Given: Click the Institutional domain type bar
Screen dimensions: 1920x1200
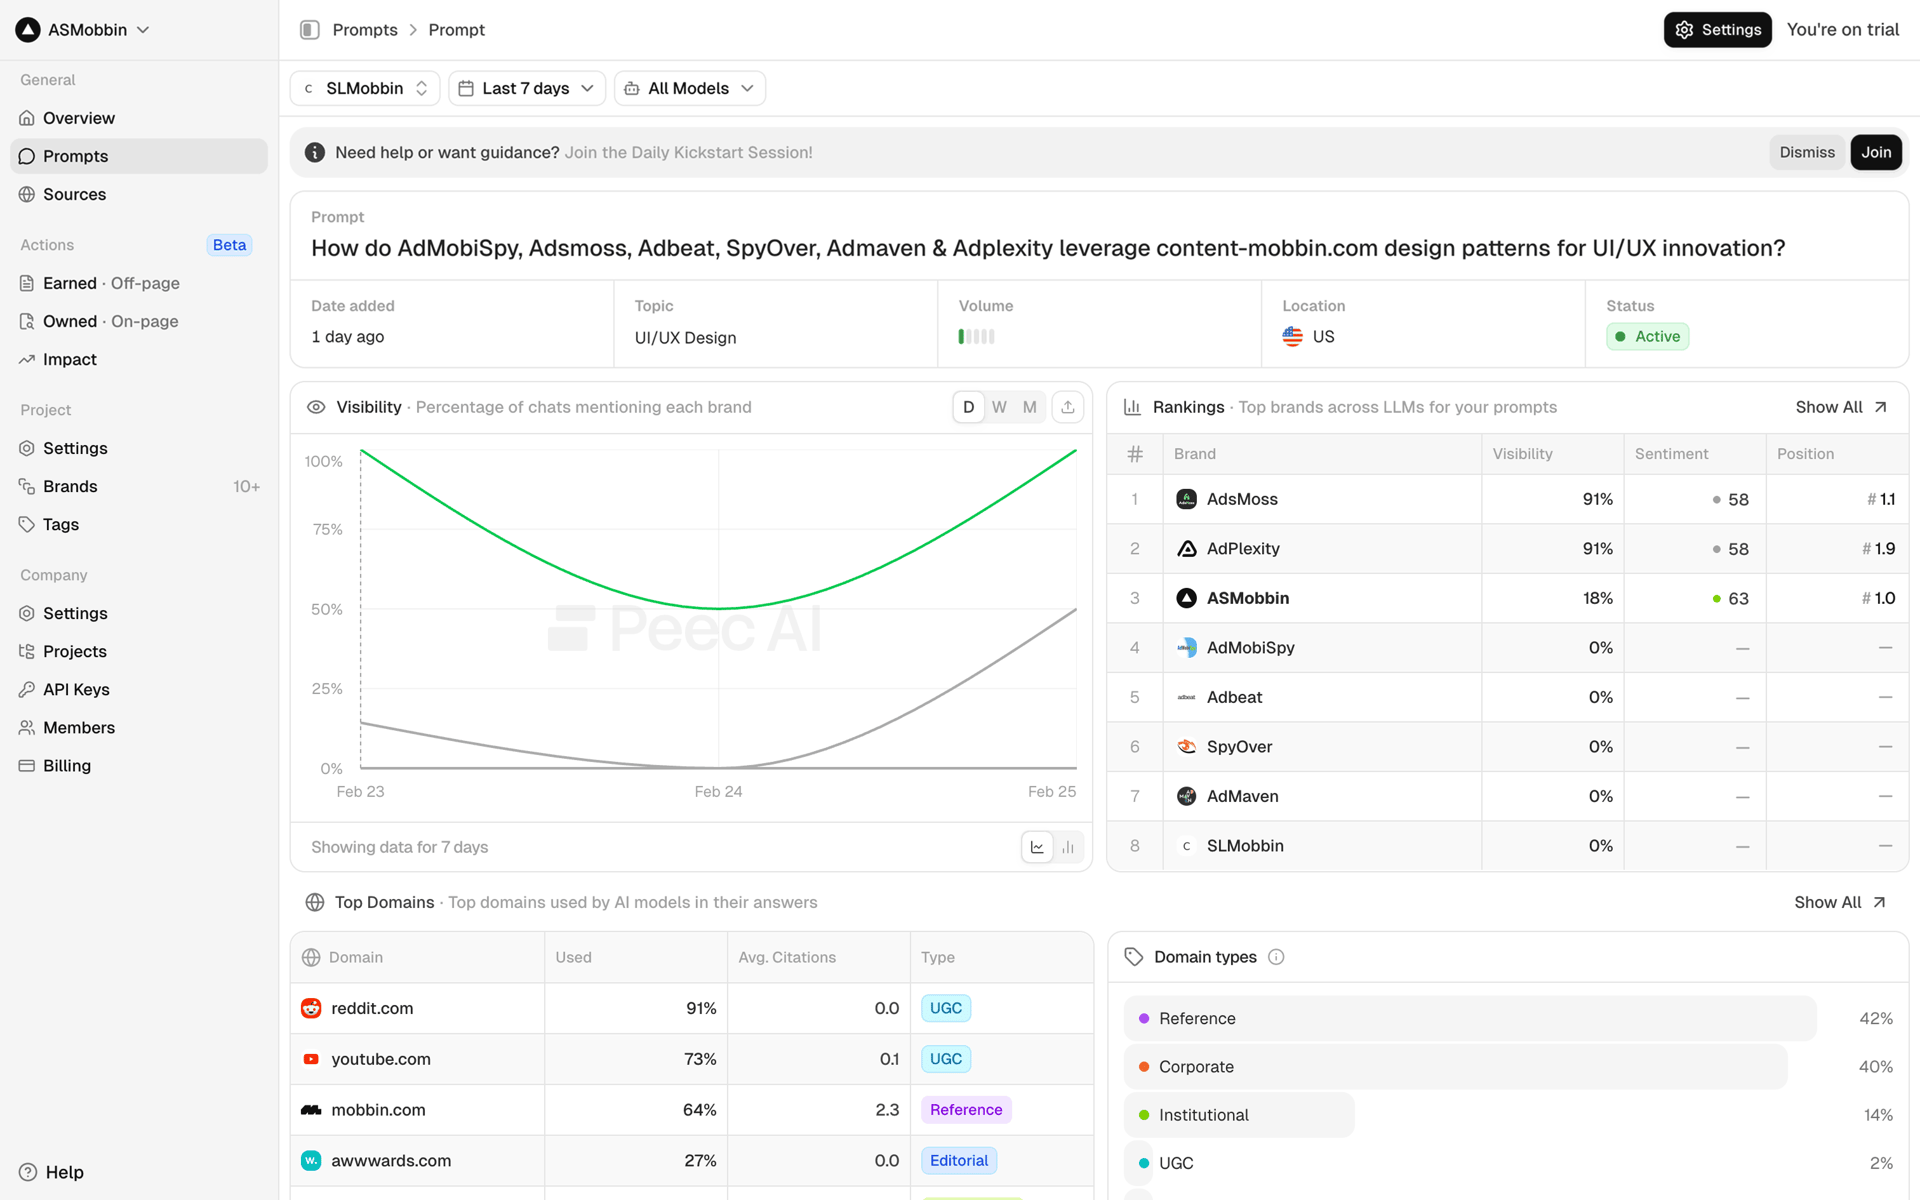Looking at the screenshot, I should tap(1239, 1115).
